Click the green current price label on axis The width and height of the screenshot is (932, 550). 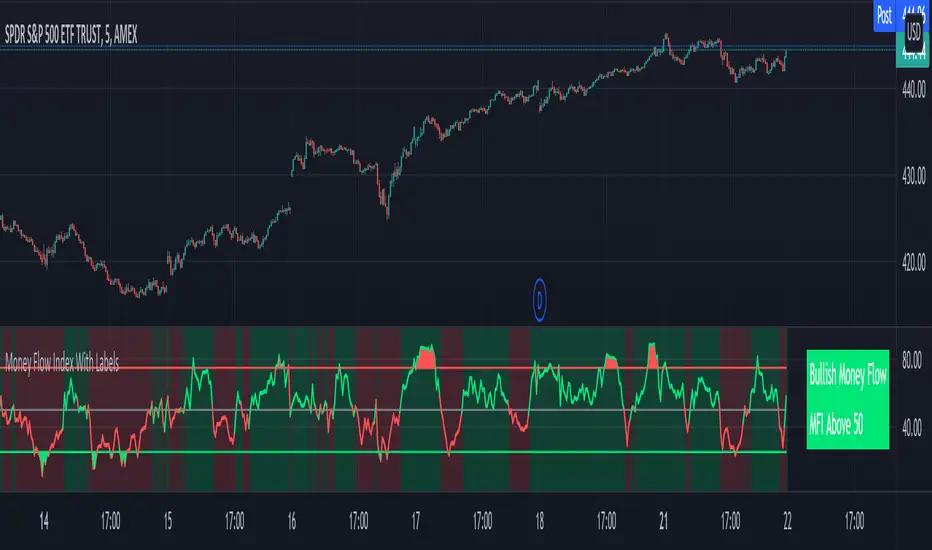click(912, 54)
